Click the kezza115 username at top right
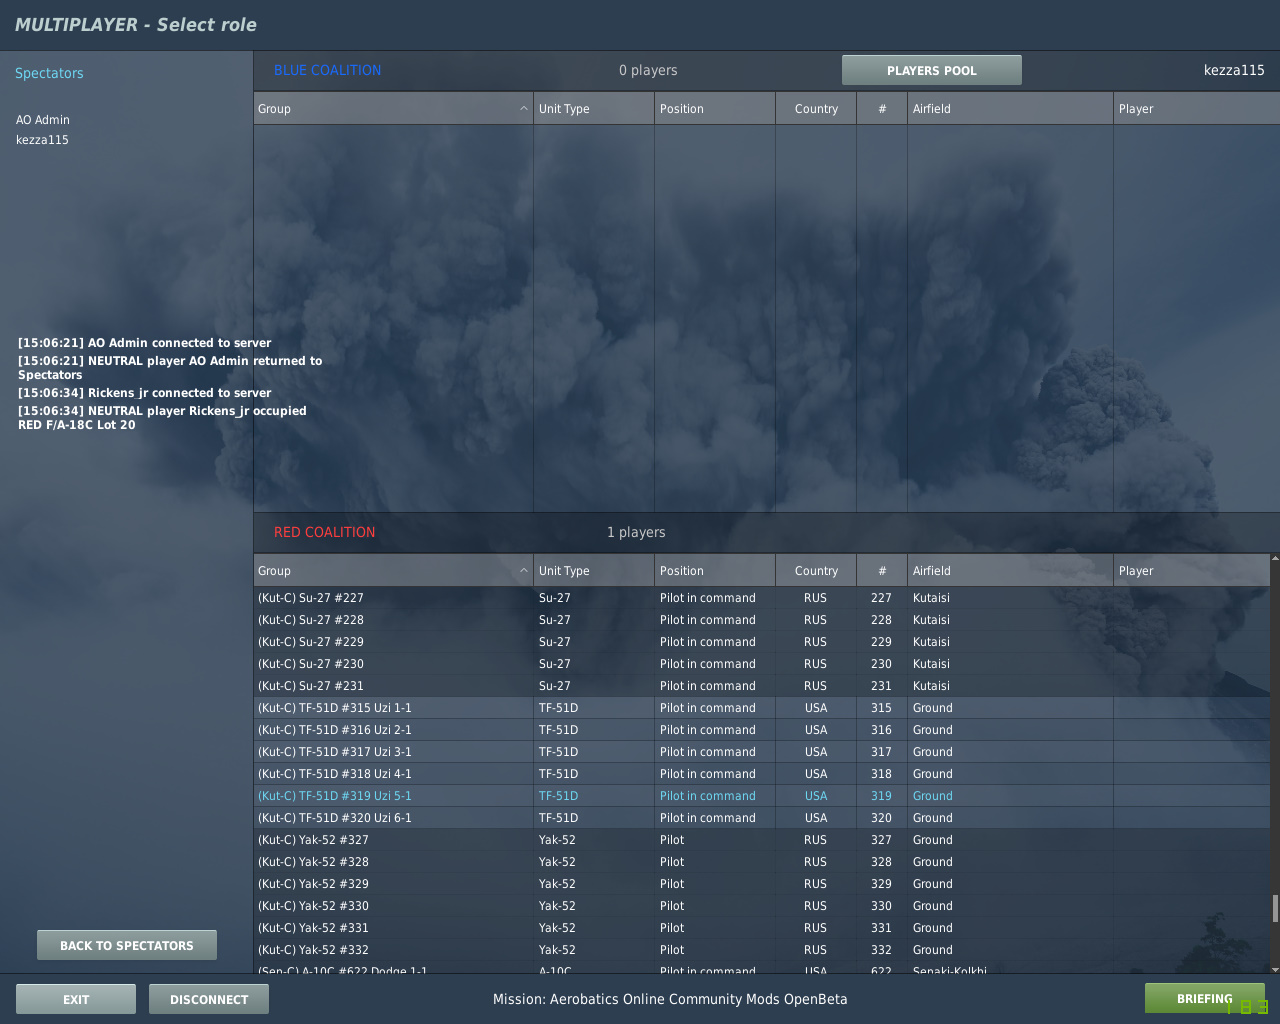The height and width of the screenshot is (1024, 1280). [1234, 70]
